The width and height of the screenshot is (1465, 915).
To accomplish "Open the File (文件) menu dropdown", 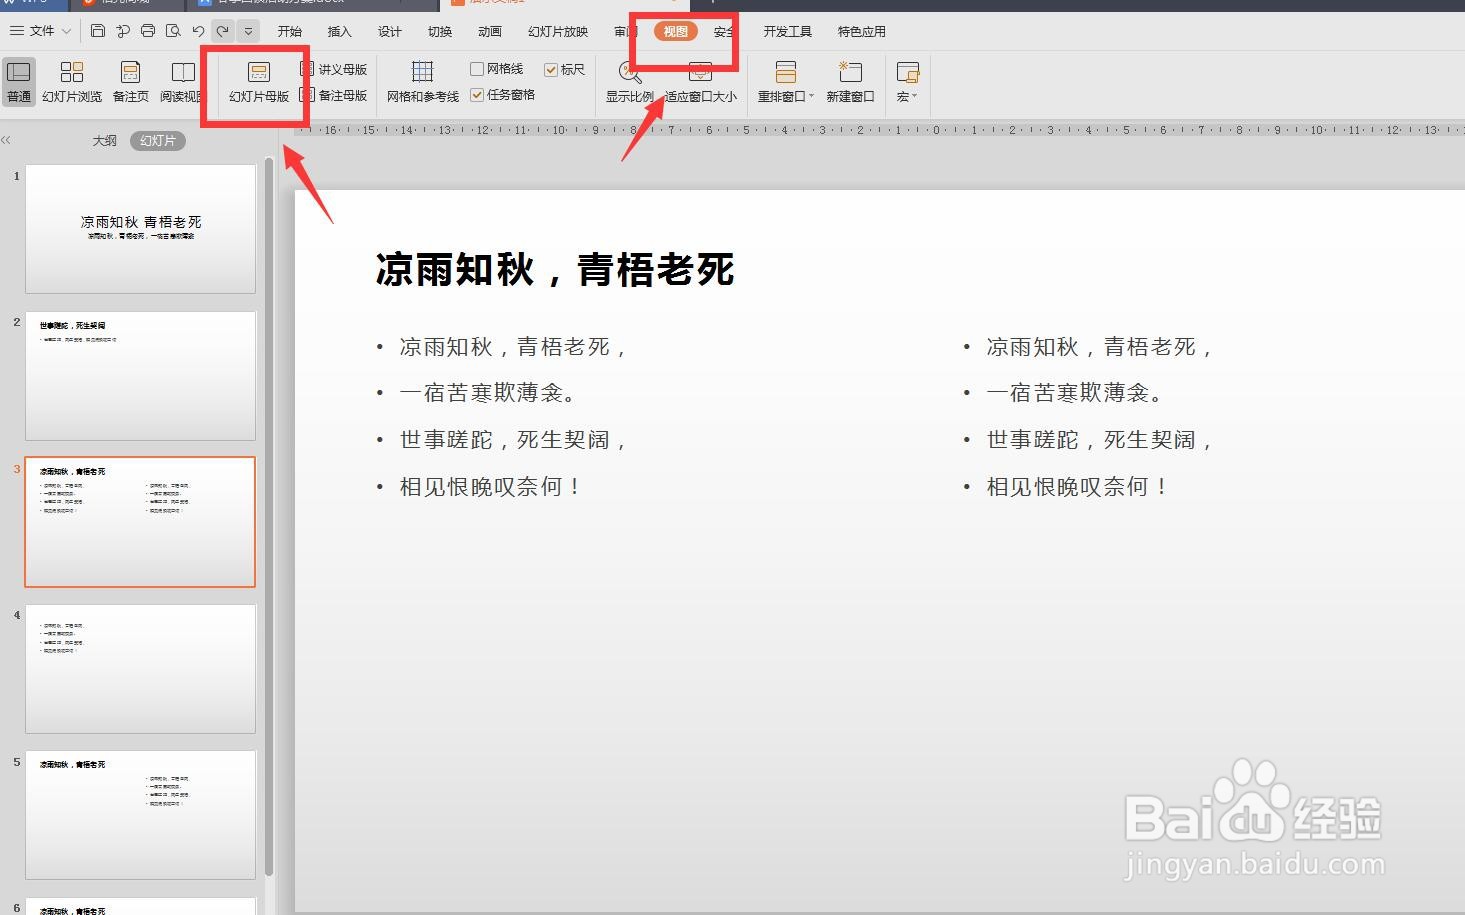I will [x=41, y=31].
